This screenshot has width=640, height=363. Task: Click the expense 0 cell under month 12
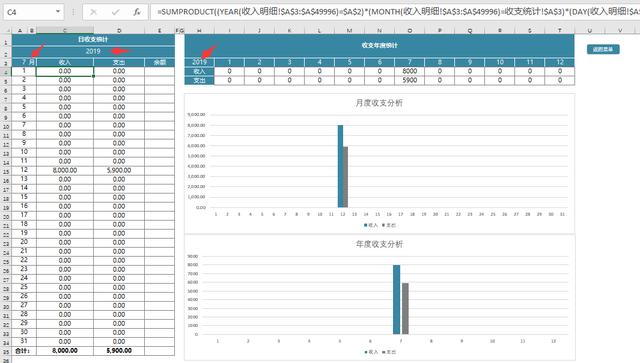tap(560, 80)
